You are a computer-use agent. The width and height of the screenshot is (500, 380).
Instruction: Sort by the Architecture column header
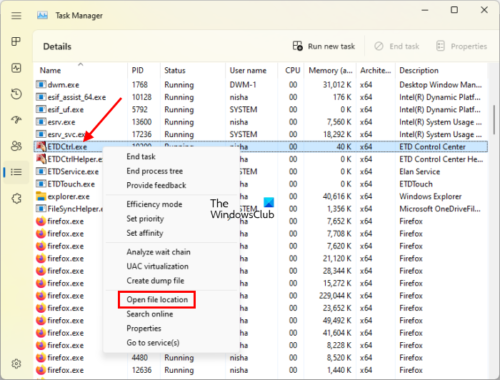pos(375,70)
